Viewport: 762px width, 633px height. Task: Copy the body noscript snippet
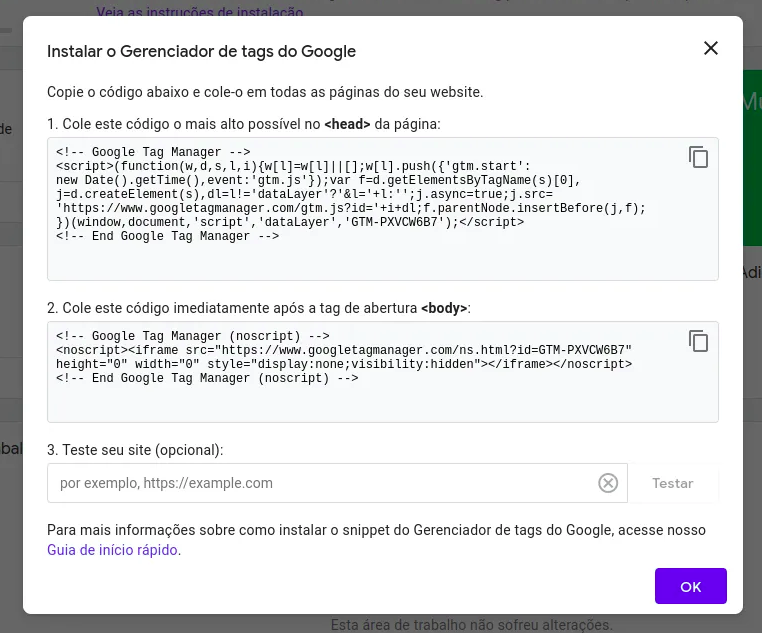pos(698,341)
